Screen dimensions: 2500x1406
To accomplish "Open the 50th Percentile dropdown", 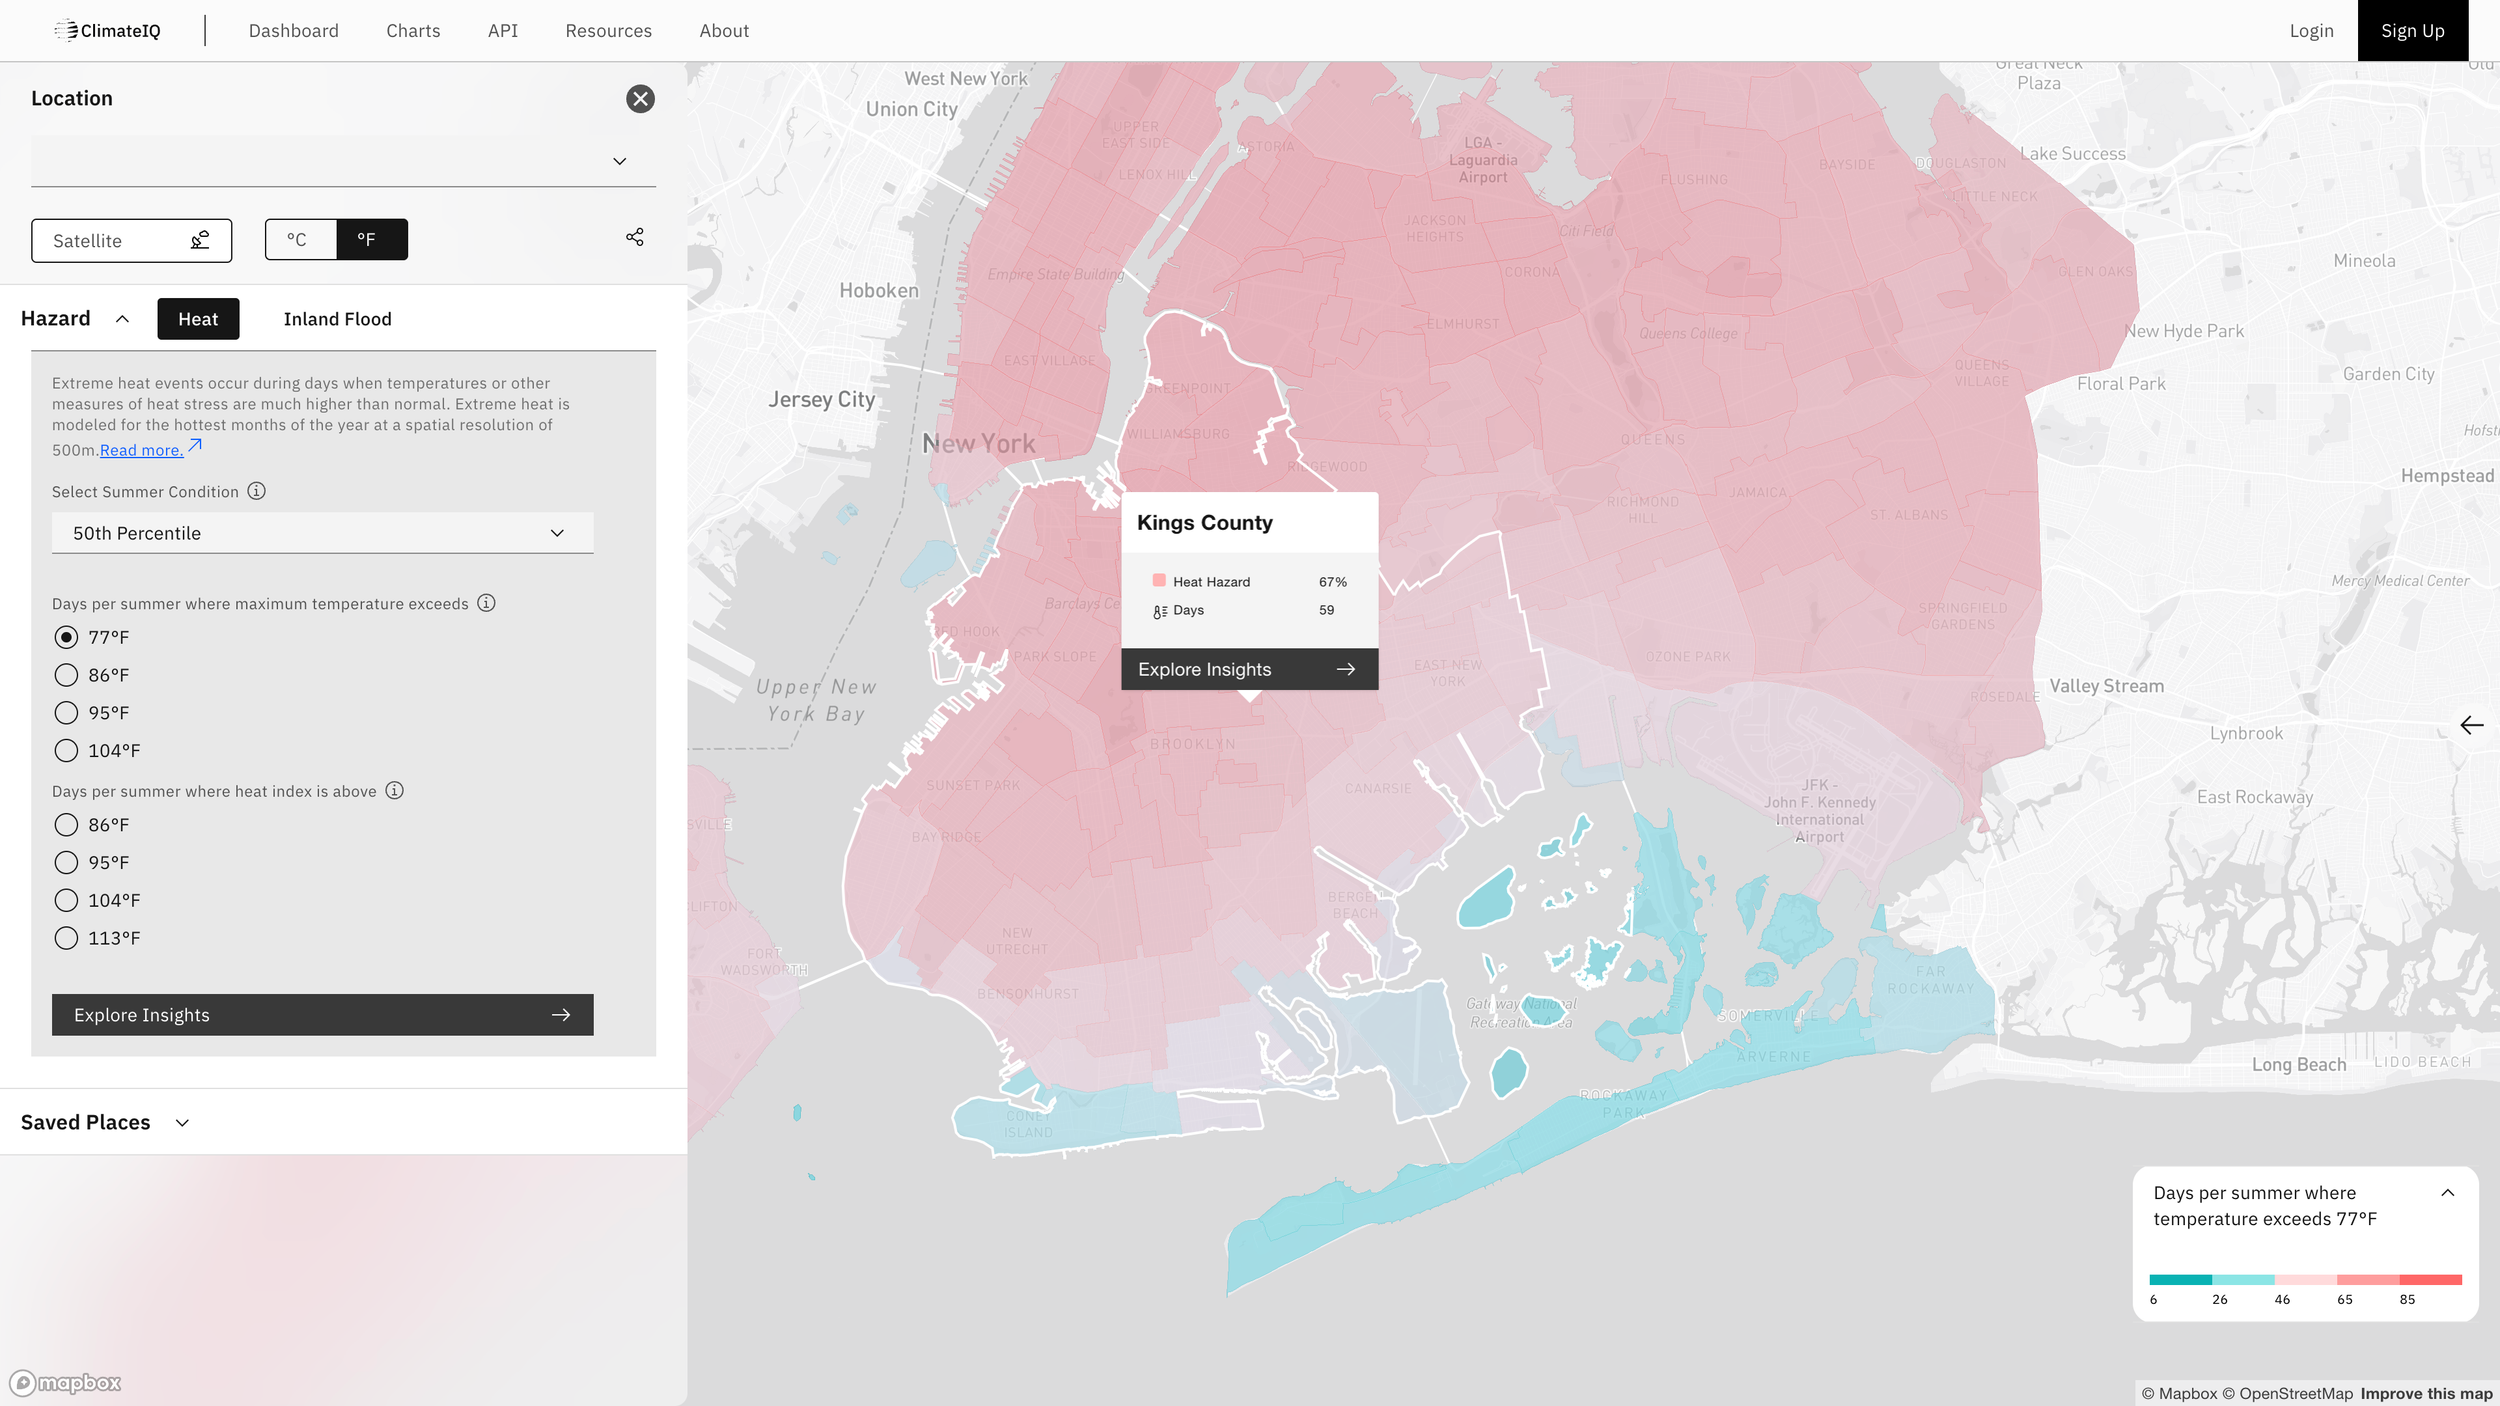I will (322, 533).
